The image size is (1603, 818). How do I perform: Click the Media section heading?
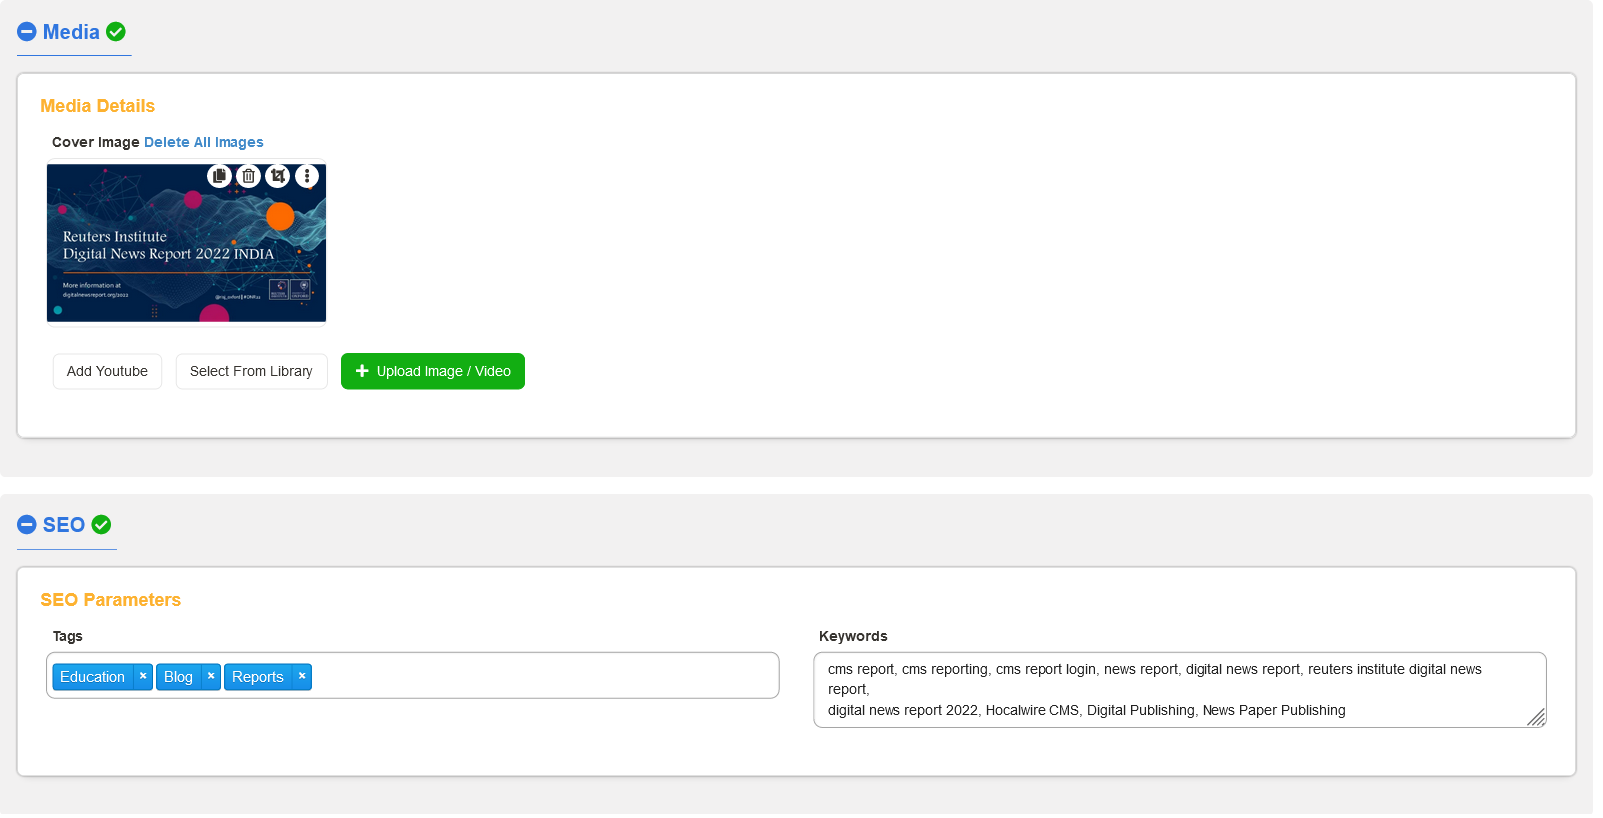point(71,32)
